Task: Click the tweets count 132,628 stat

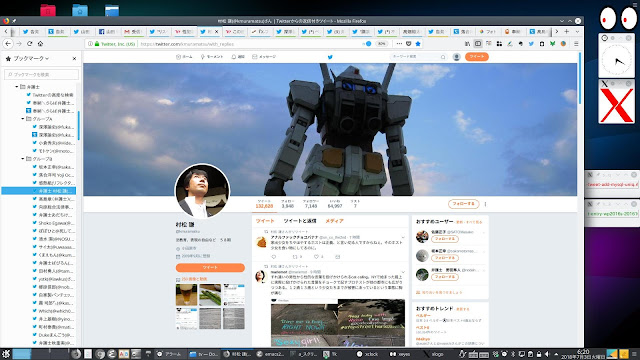Action: 264,204
